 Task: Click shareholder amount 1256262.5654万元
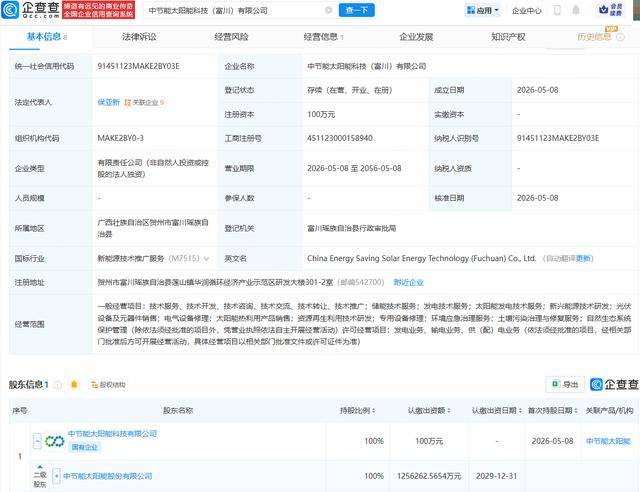429,476
